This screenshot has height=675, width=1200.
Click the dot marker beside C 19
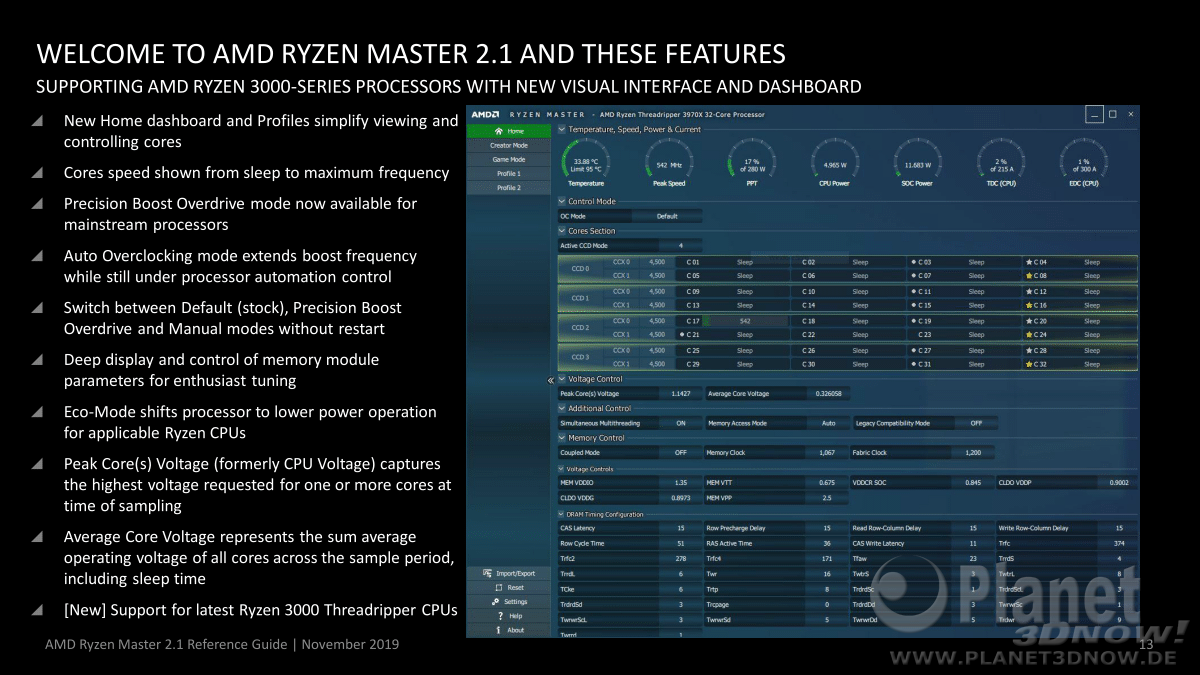click(x=913, y=321)
